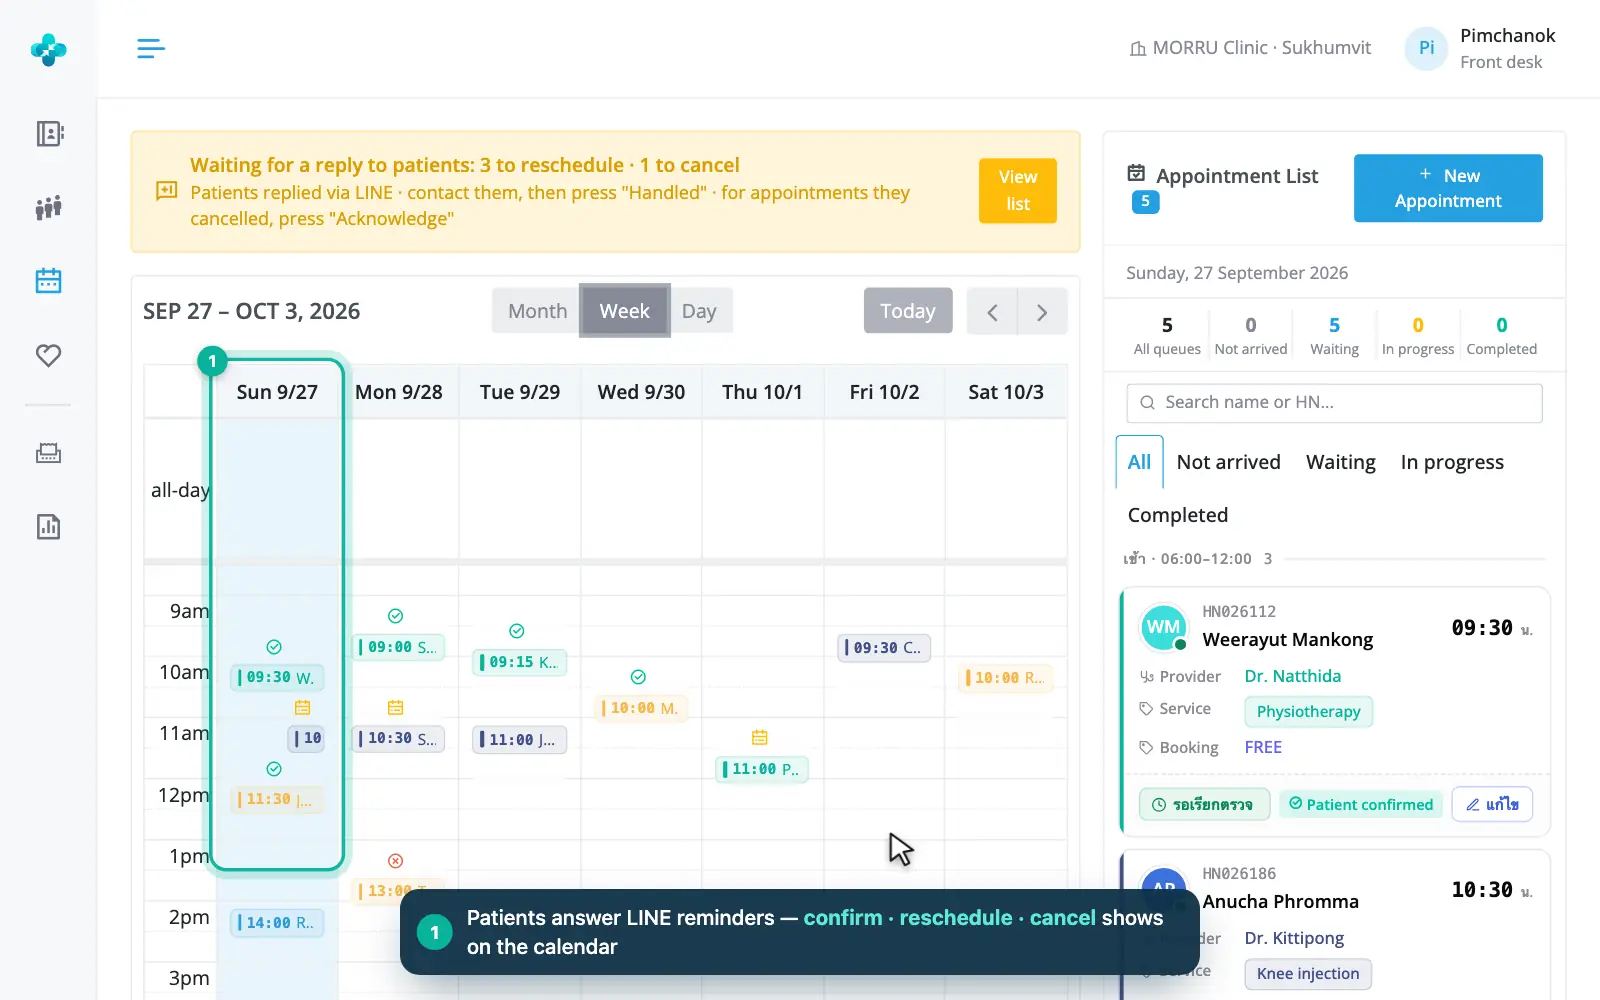Select the Completed filter tab
Image resolution: width=1600 pixels, height=1000 pixels.
pos(1178,515)
